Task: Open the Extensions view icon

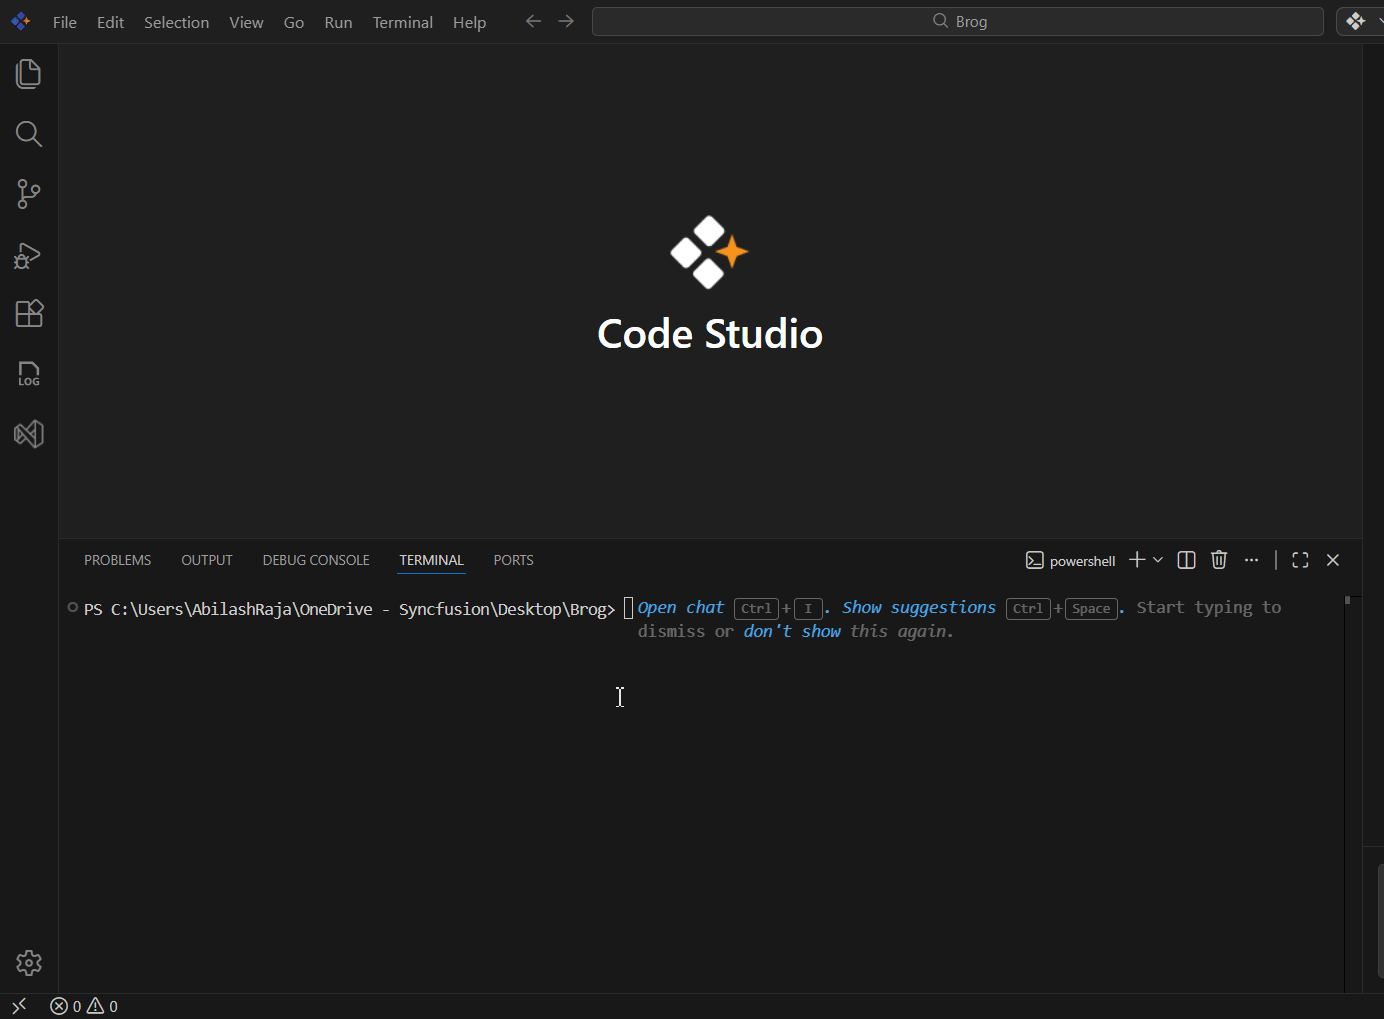Action: (29, 314)
